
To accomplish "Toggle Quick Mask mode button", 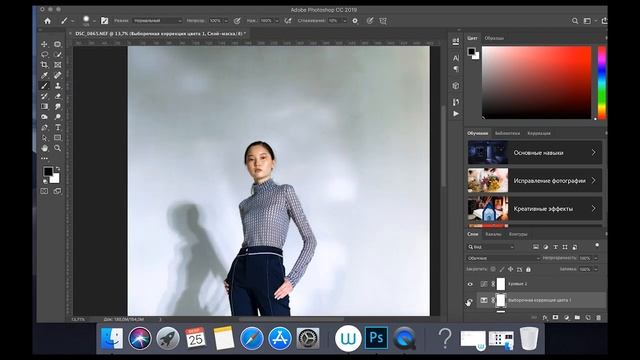I will click(x=44, y=191).
